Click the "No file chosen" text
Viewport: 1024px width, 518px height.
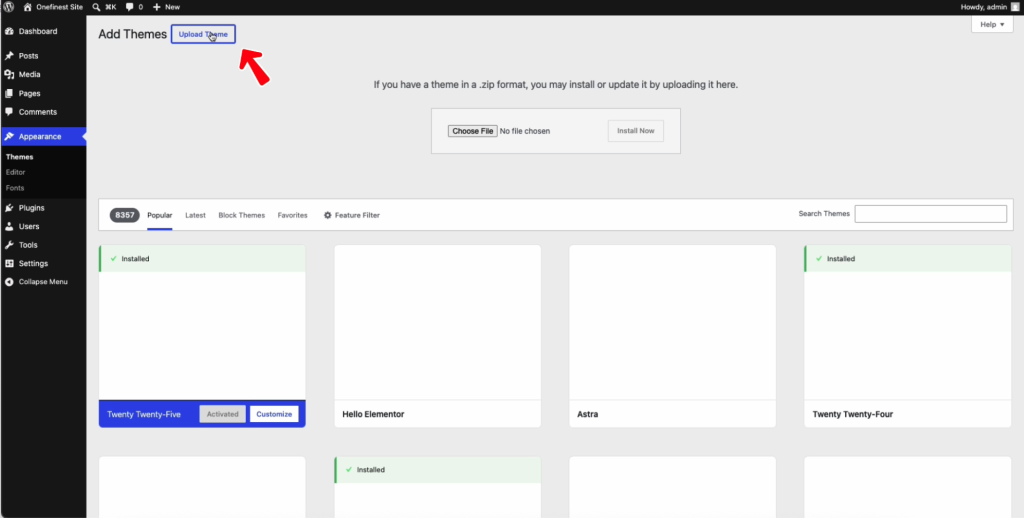525,131
